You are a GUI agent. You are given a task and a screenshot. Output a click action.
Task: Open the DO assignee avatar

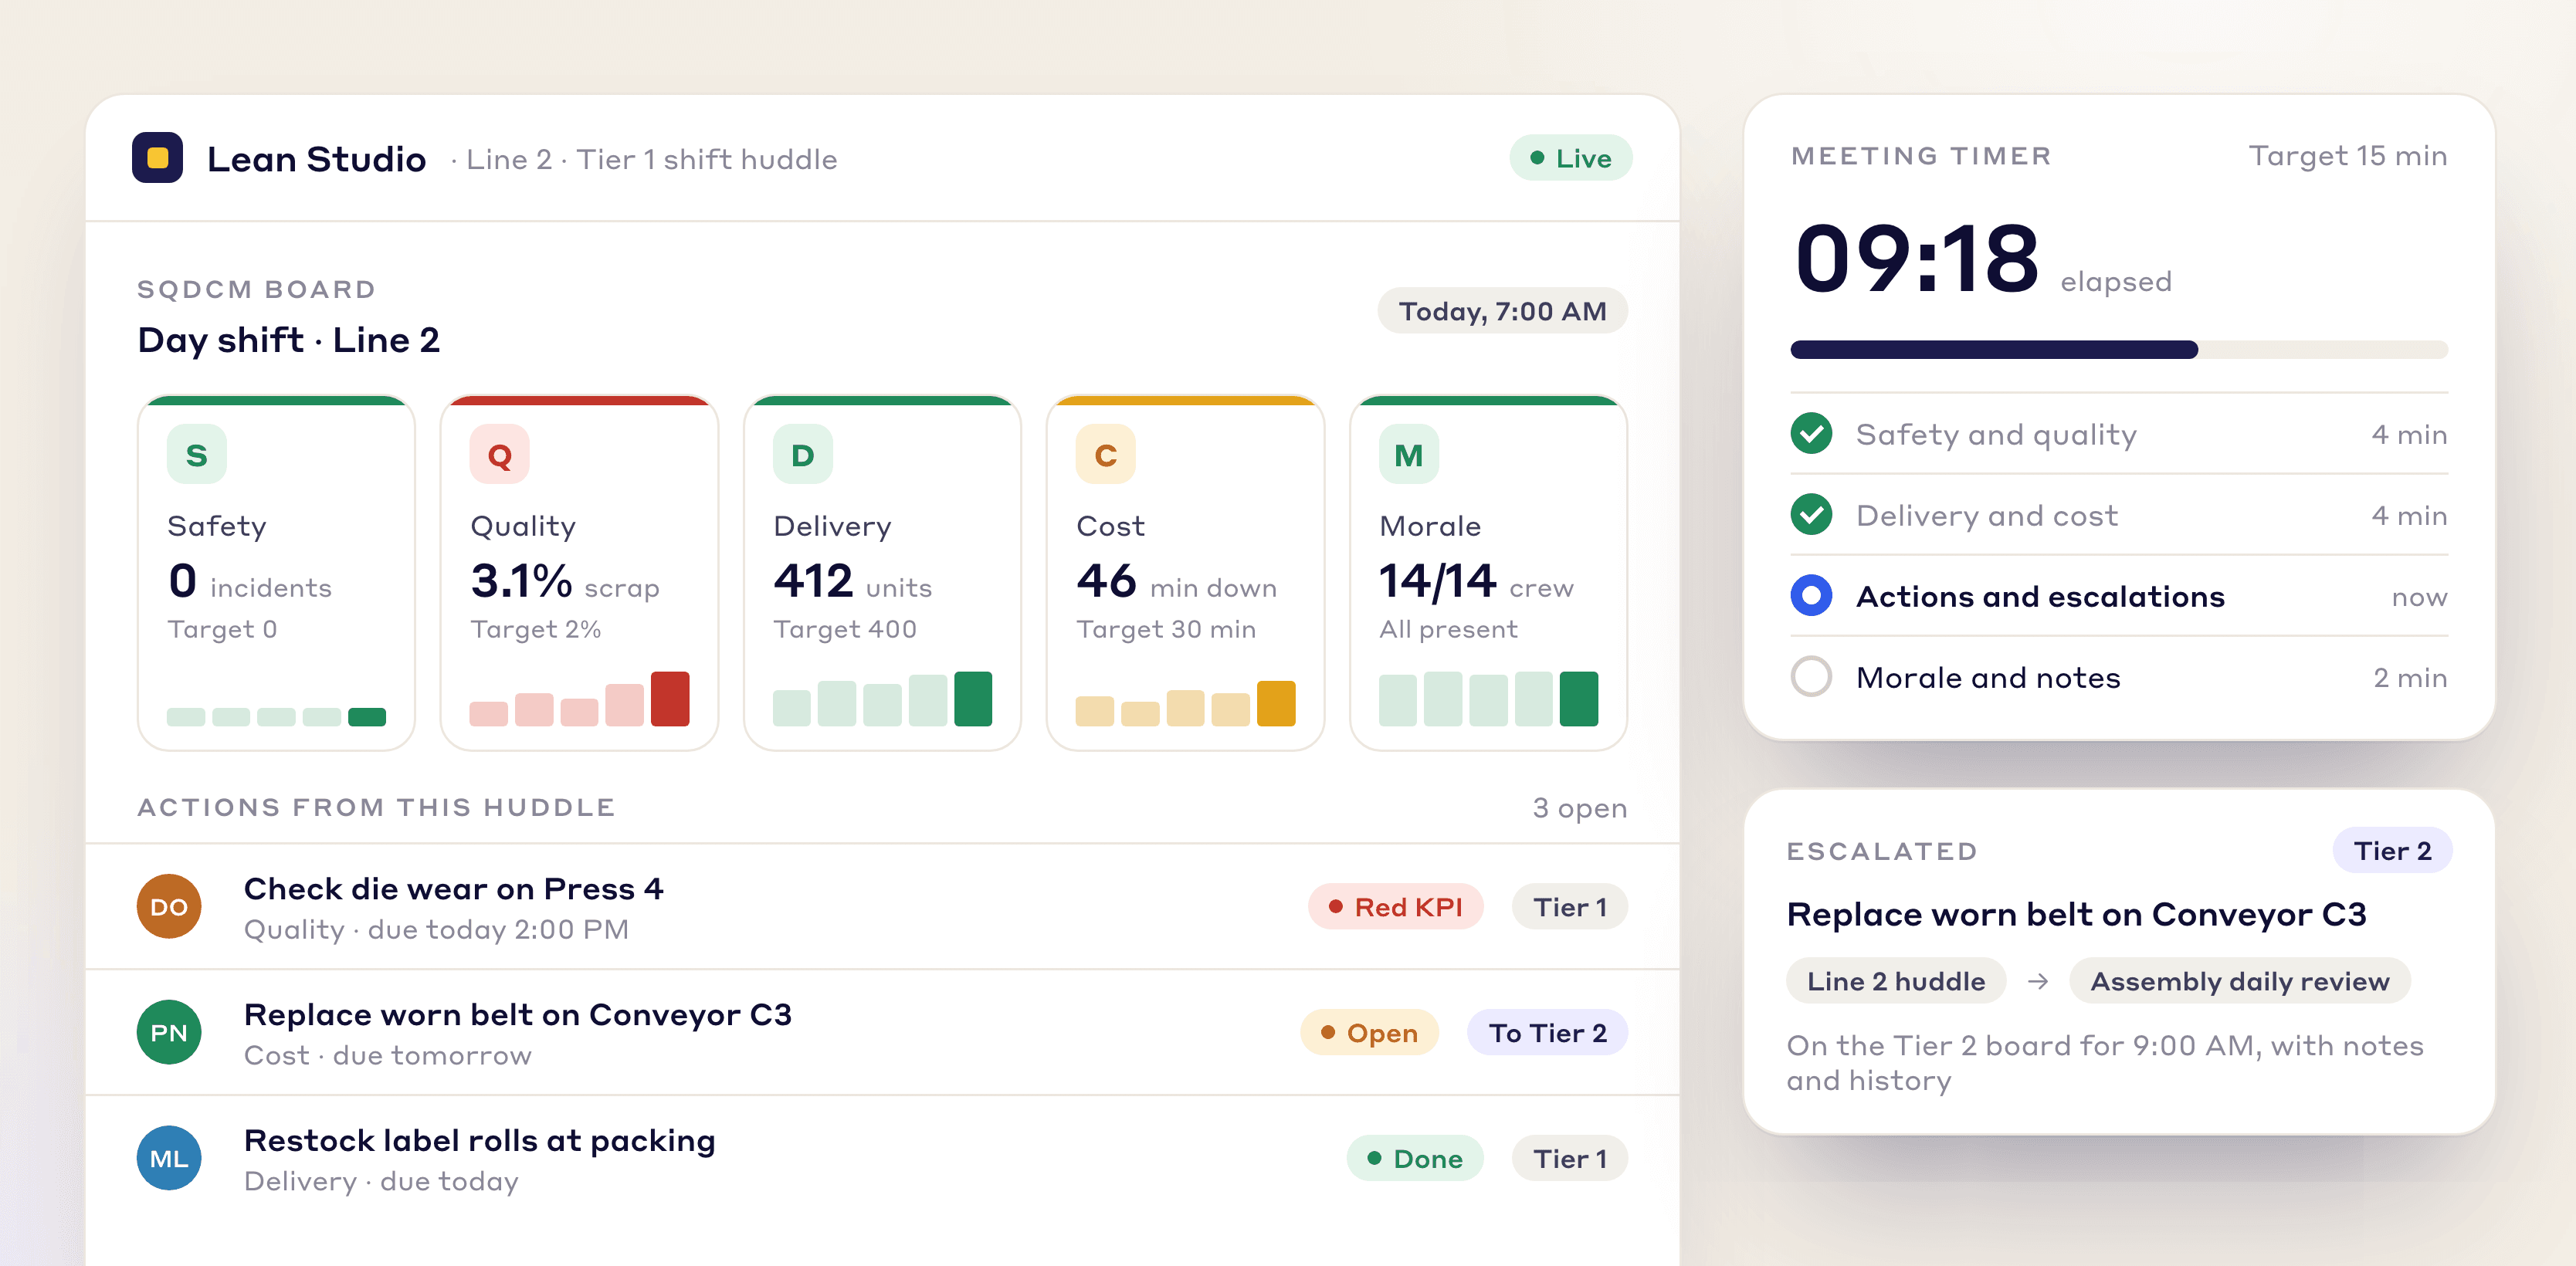coord(169,906)
